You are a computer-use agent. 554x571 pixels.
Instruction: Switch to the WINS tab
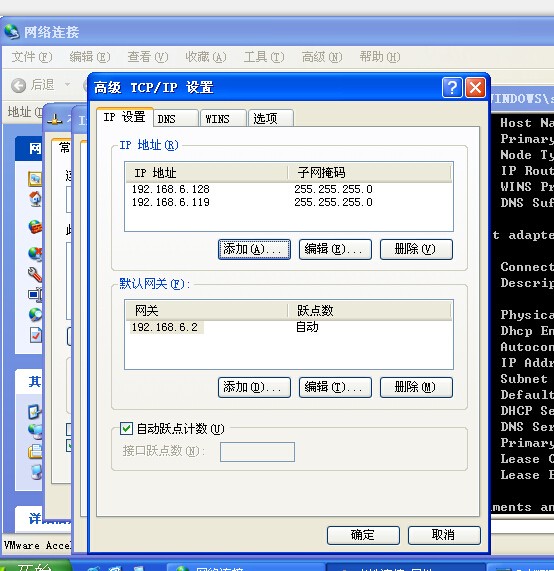[223, 119]
